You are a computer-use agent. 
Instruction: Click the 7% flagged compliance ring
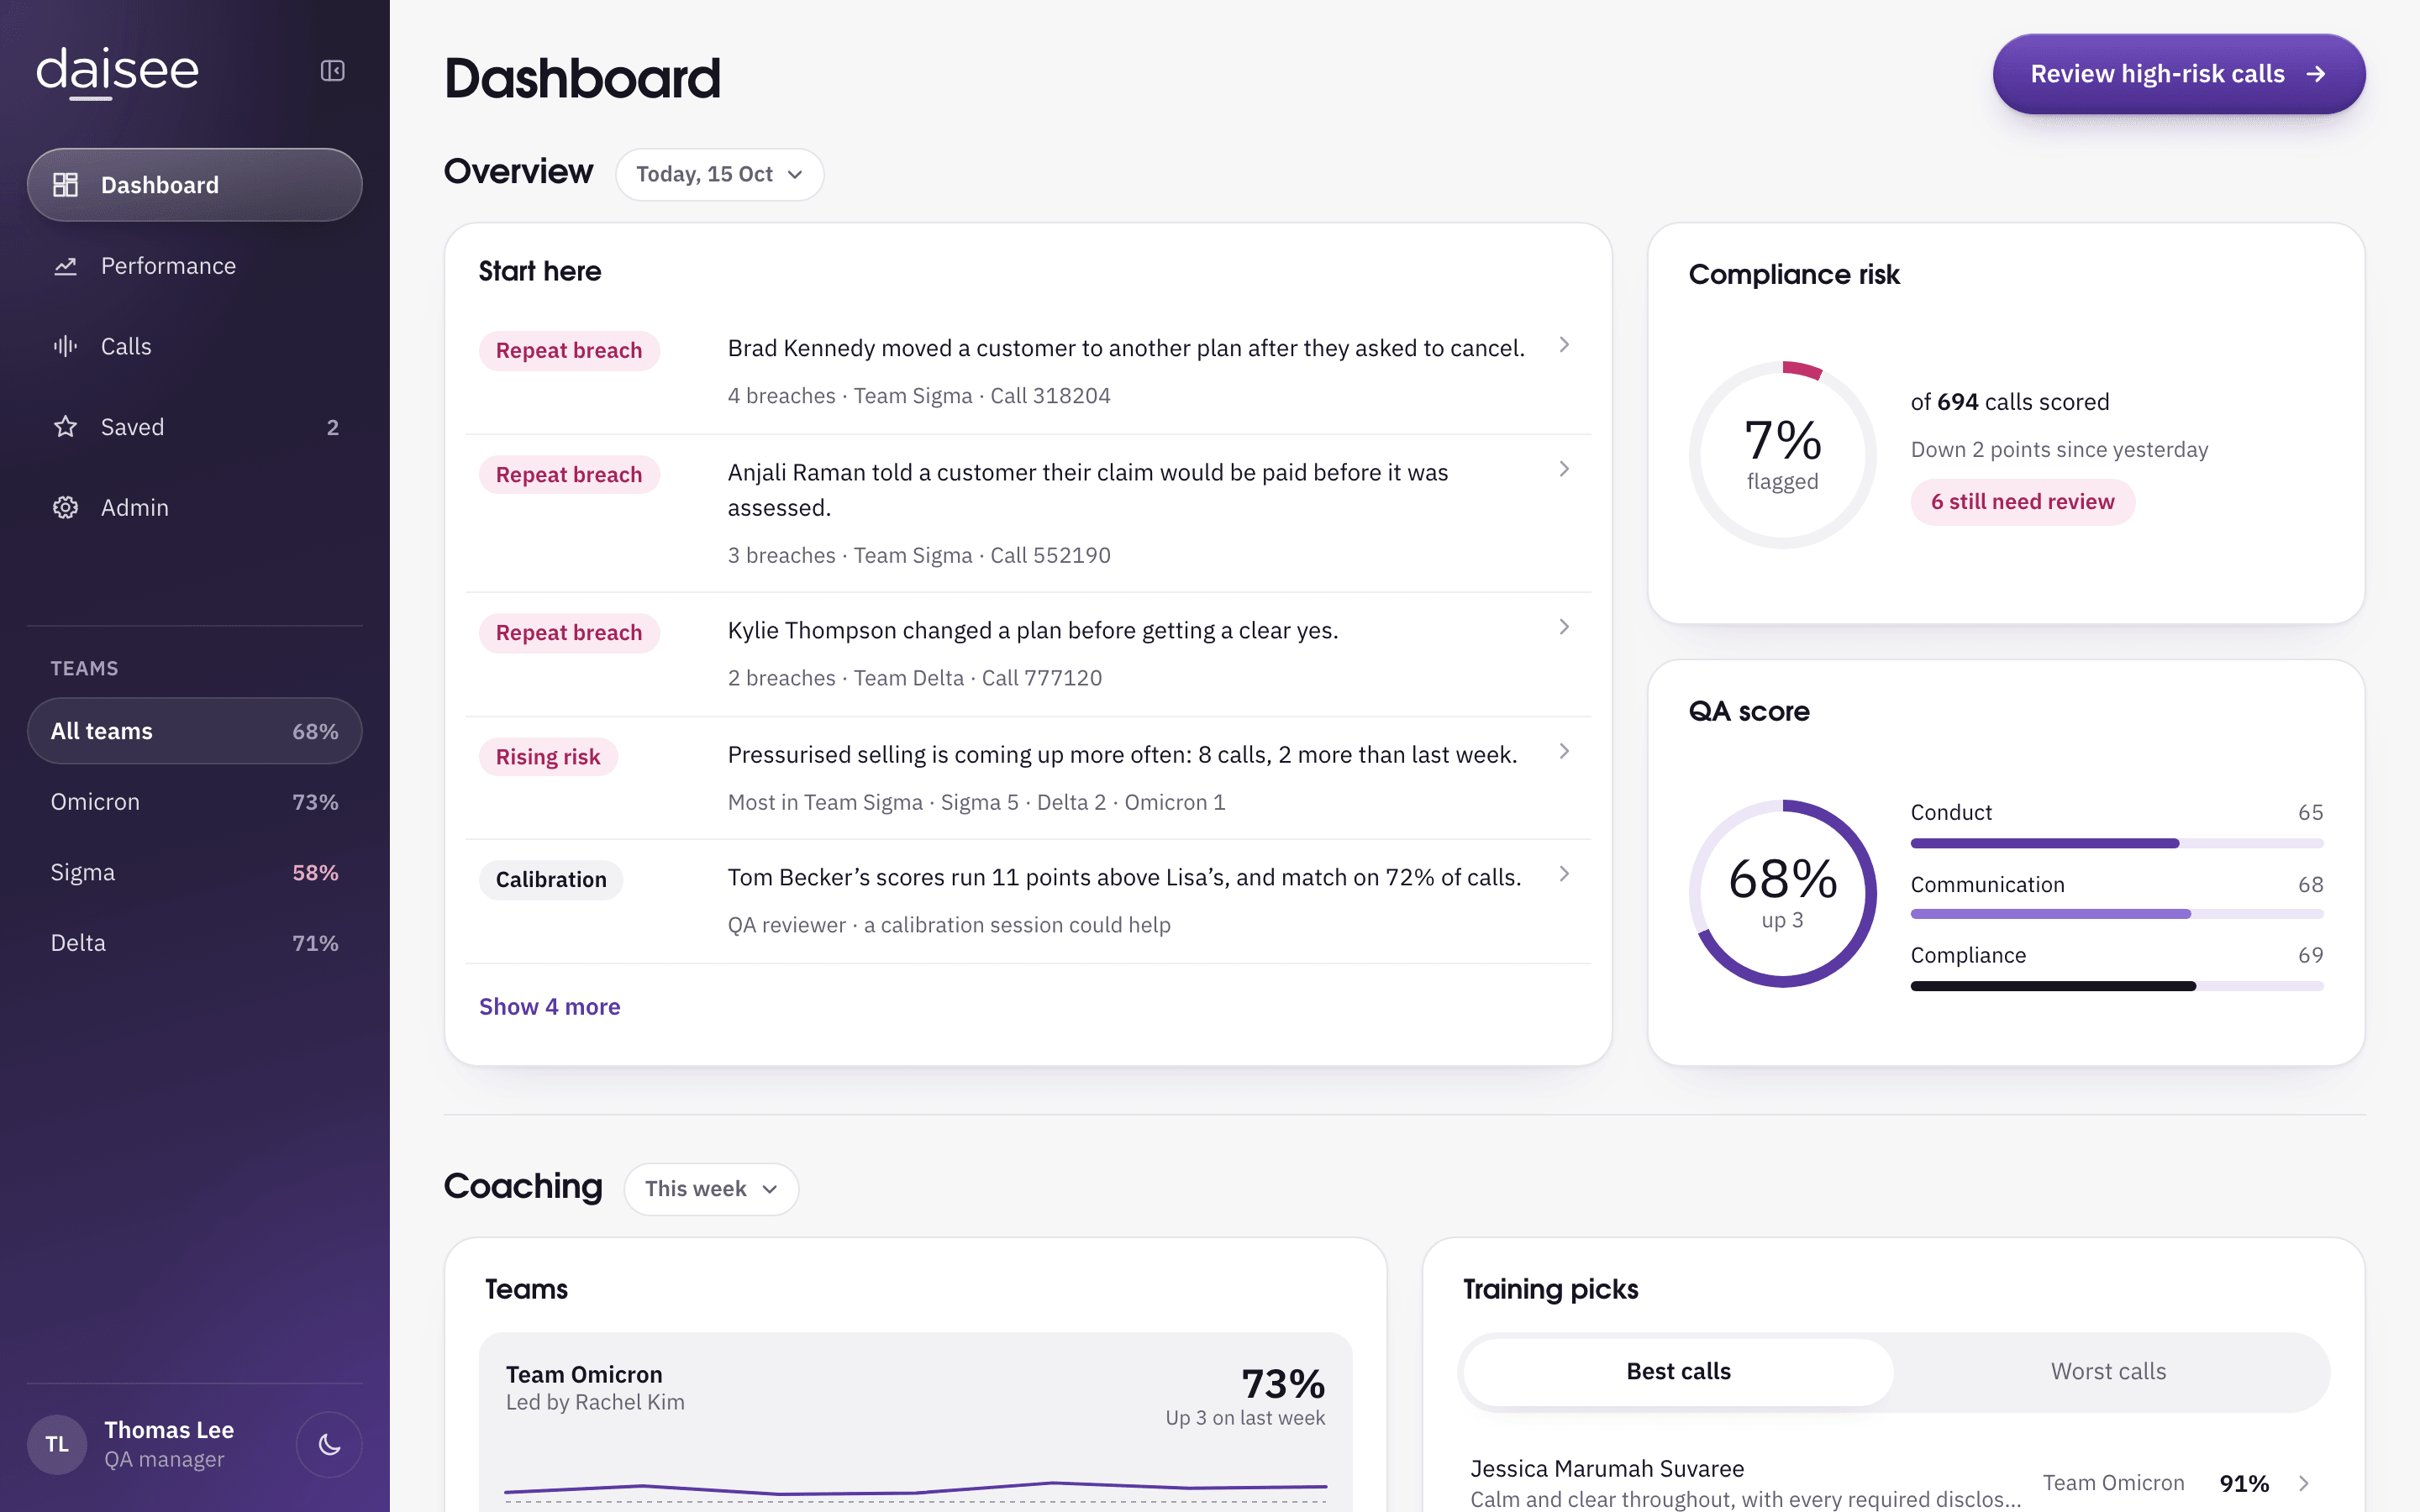(1783, 455)
